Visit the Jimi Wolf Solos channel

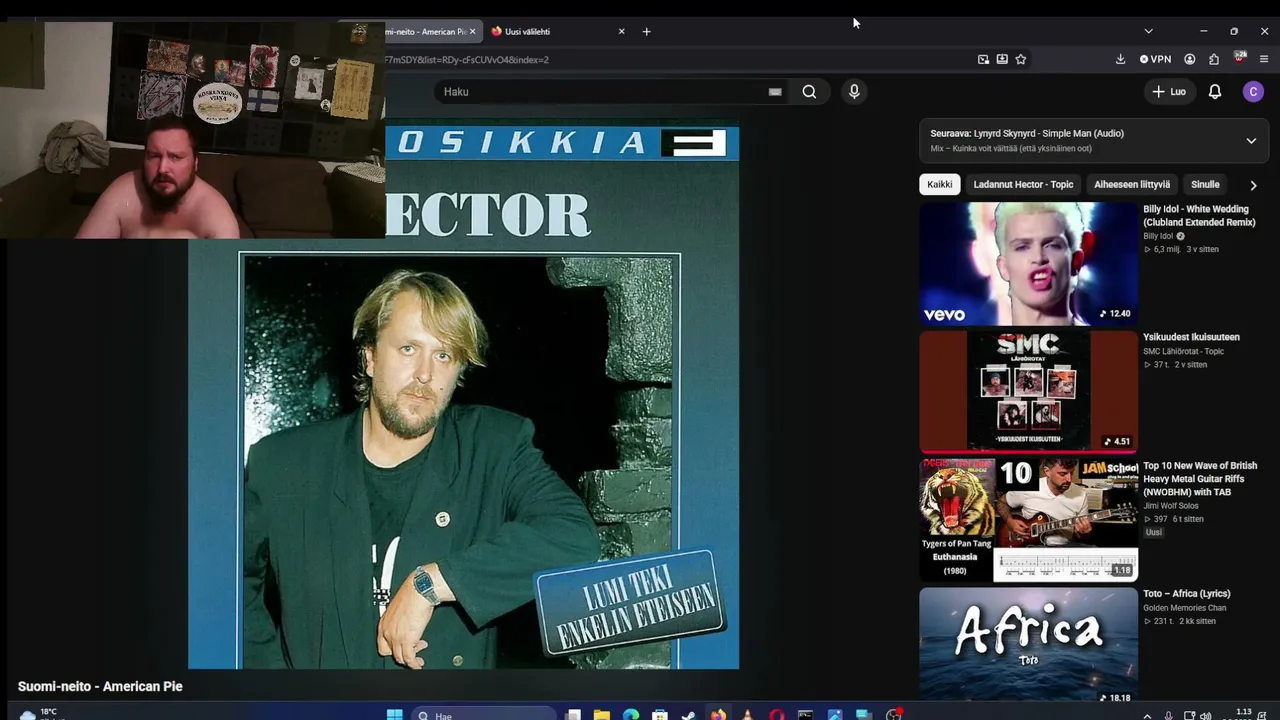(1170, 506)
